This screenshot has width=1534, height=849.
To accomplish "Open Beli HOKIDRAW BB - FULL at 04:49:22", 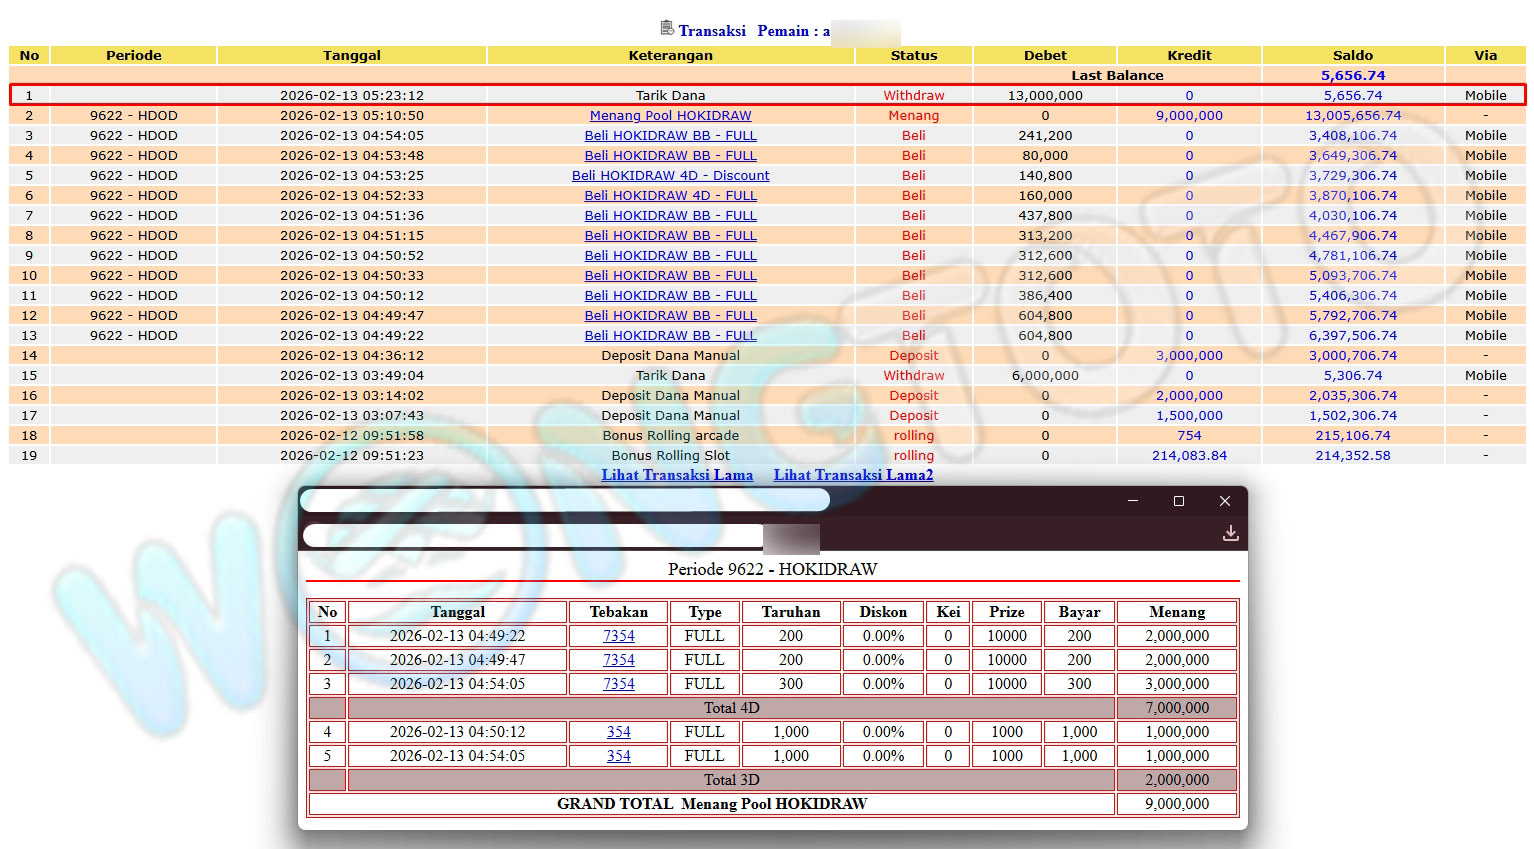I will pyautogui.click(x=670, y=336).
